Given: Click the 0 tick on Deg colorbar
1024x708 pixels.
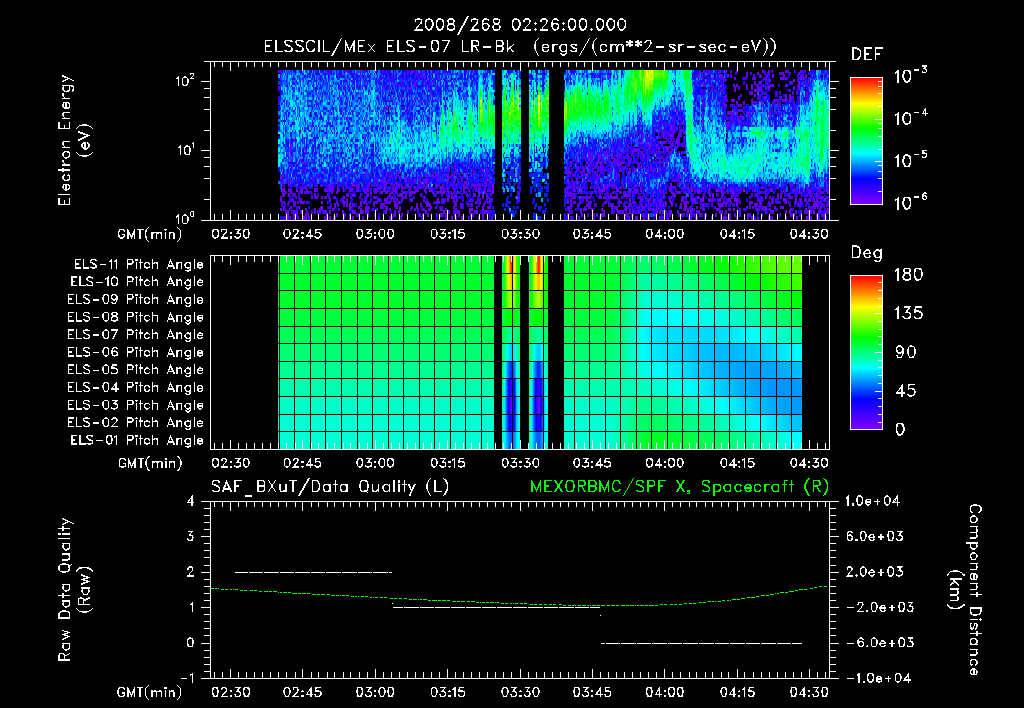Looking at the screenshot, I should 900,429.
